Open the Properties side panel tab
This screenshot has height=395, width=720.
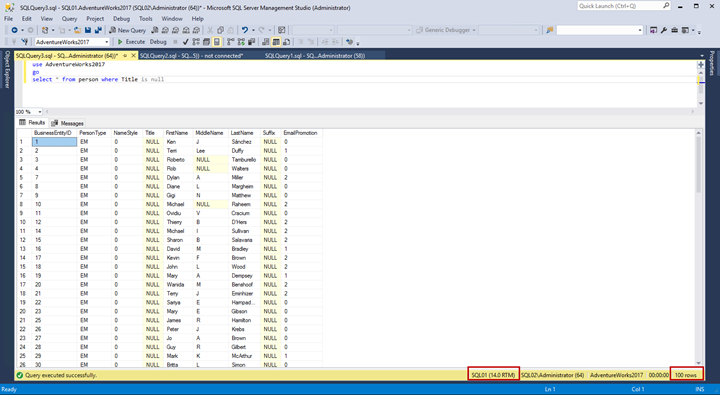pyautogui.click(x=712, y=63)
